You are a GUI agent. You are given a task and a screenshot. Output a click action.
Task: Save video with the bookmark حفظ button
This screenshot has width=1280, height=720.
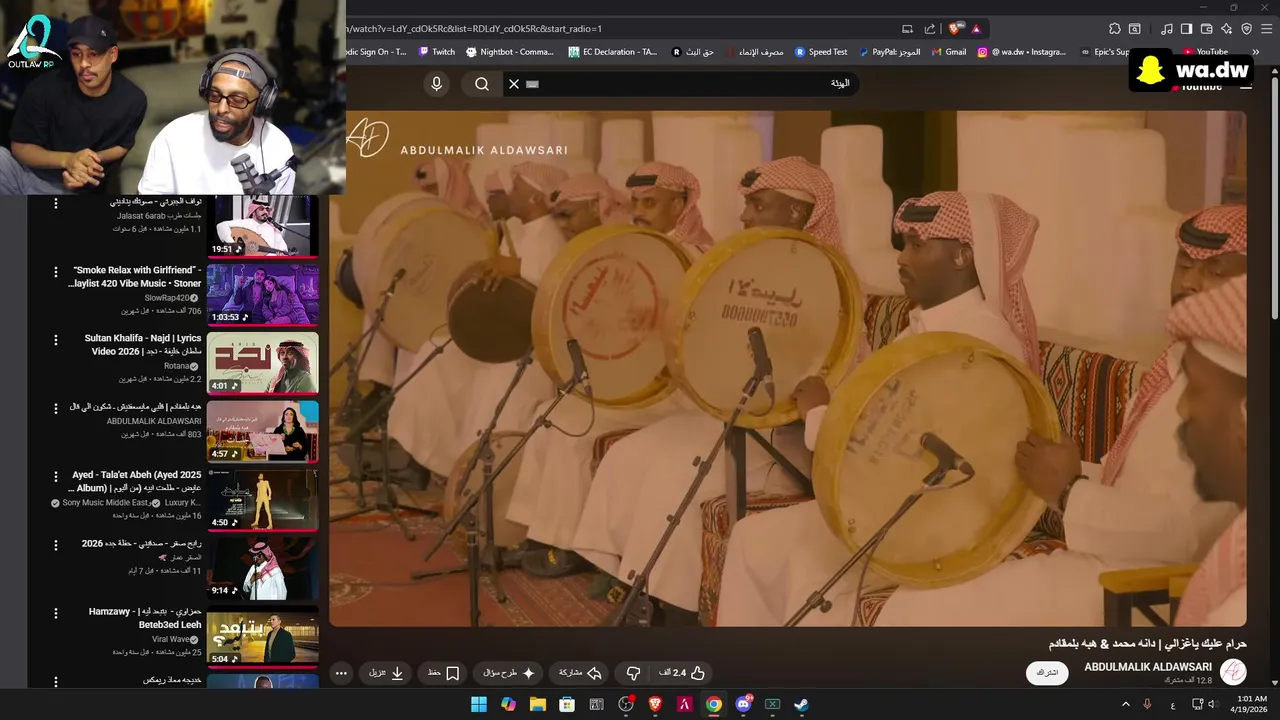tap(443, 673)
